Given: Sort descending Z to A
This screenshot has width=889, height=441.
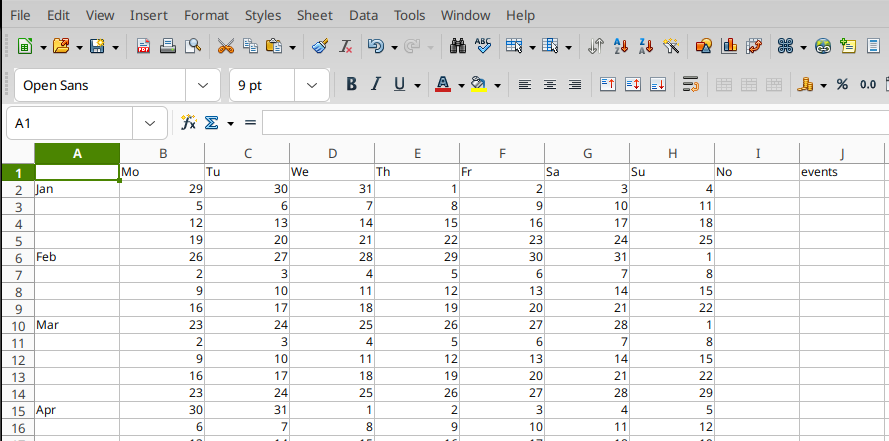Looking at the screenshot, I should tap(646, 46).
